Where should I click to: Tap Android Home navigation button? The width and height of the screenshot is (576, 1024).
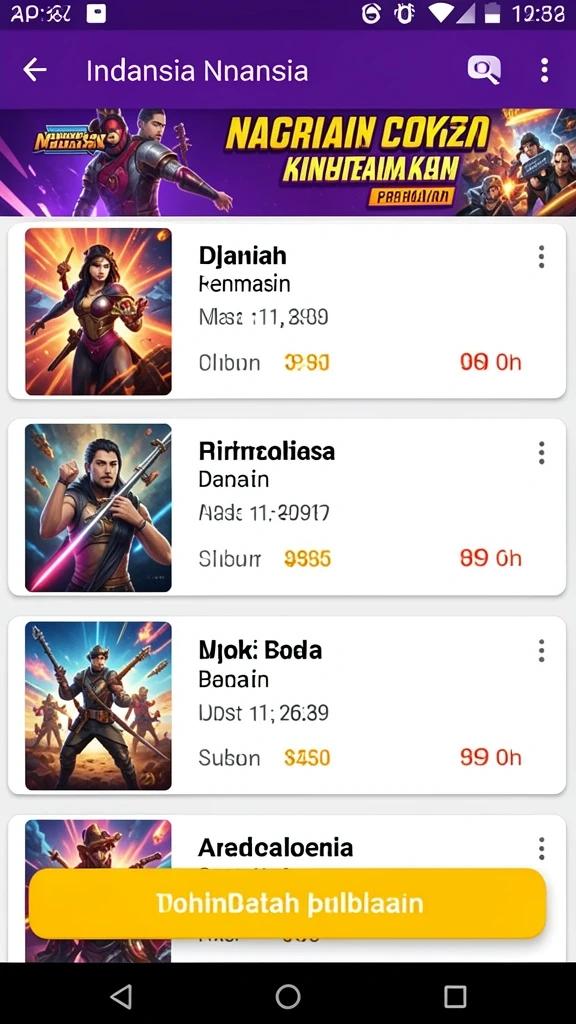[288, 997]
